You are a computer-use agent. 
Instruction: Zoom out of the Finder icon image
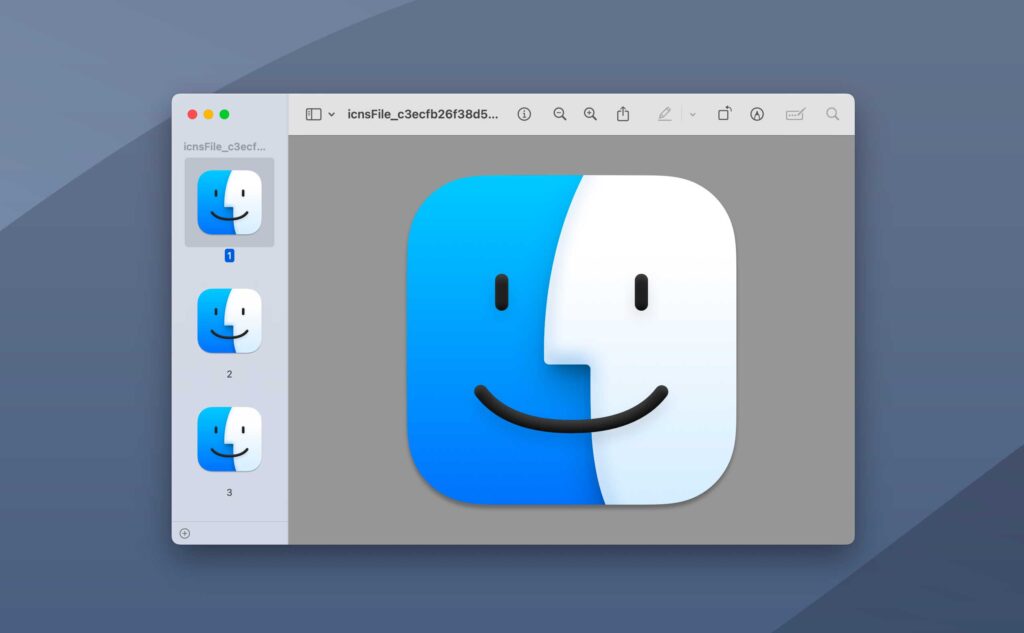pos(560,114)
